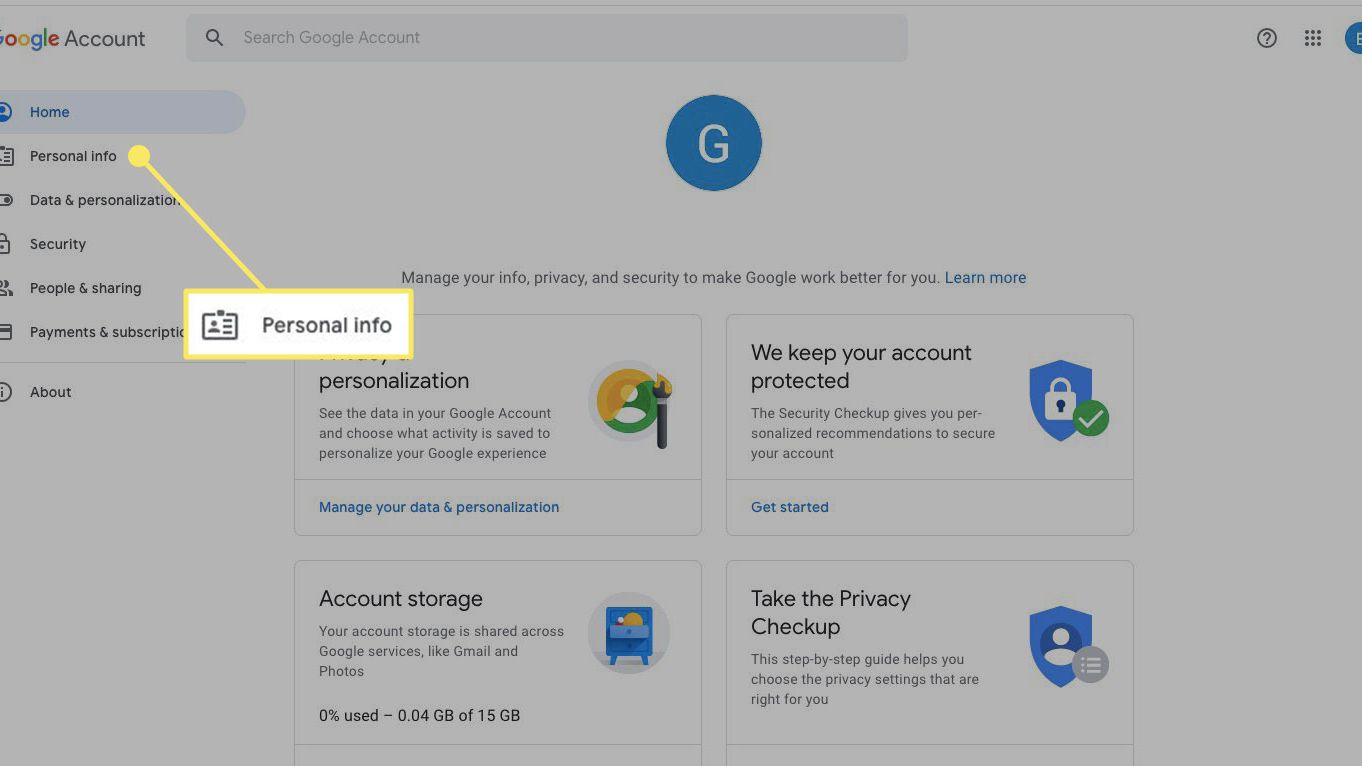Click the security shield with checkmark illustration
This screenshot has height=766, width=1362.
1068,400
